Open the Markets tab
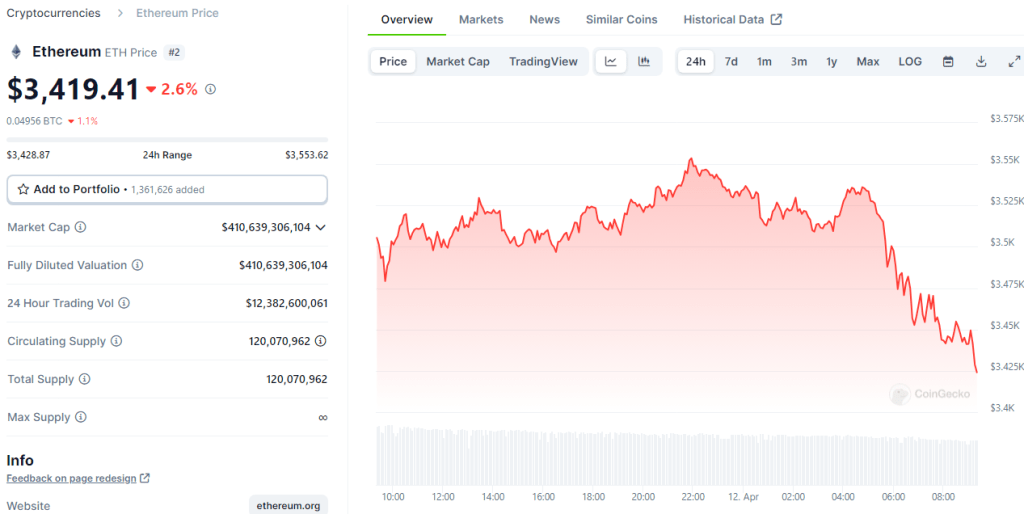The height and width of the screenshot is (514, 1024). click(x=481, y=20)
